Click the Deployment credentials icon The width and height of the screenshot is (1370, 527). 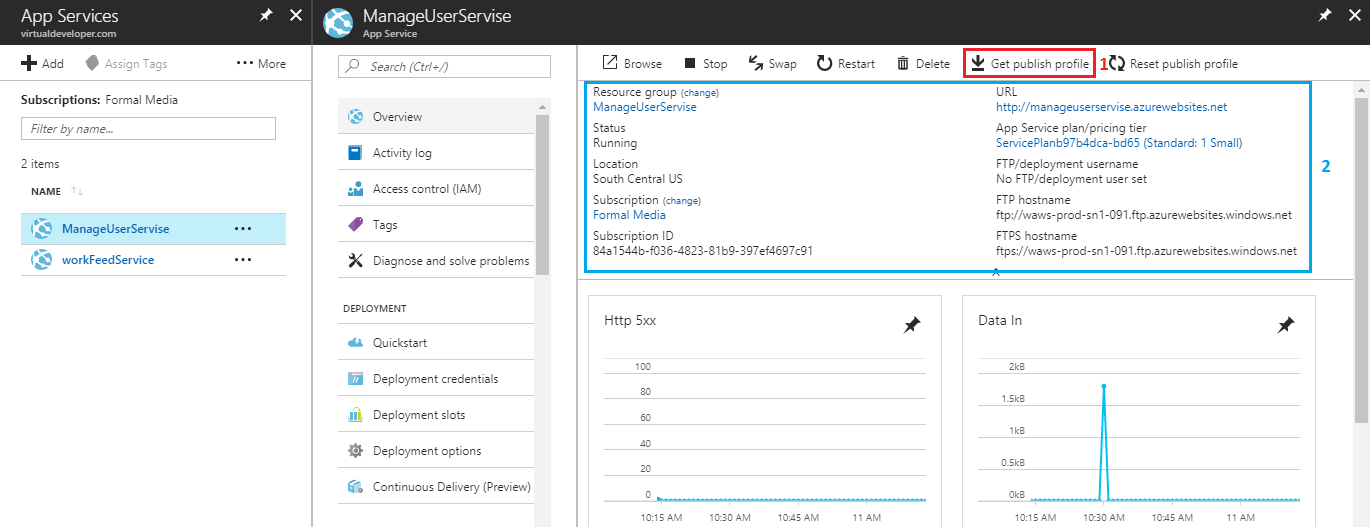355,379
